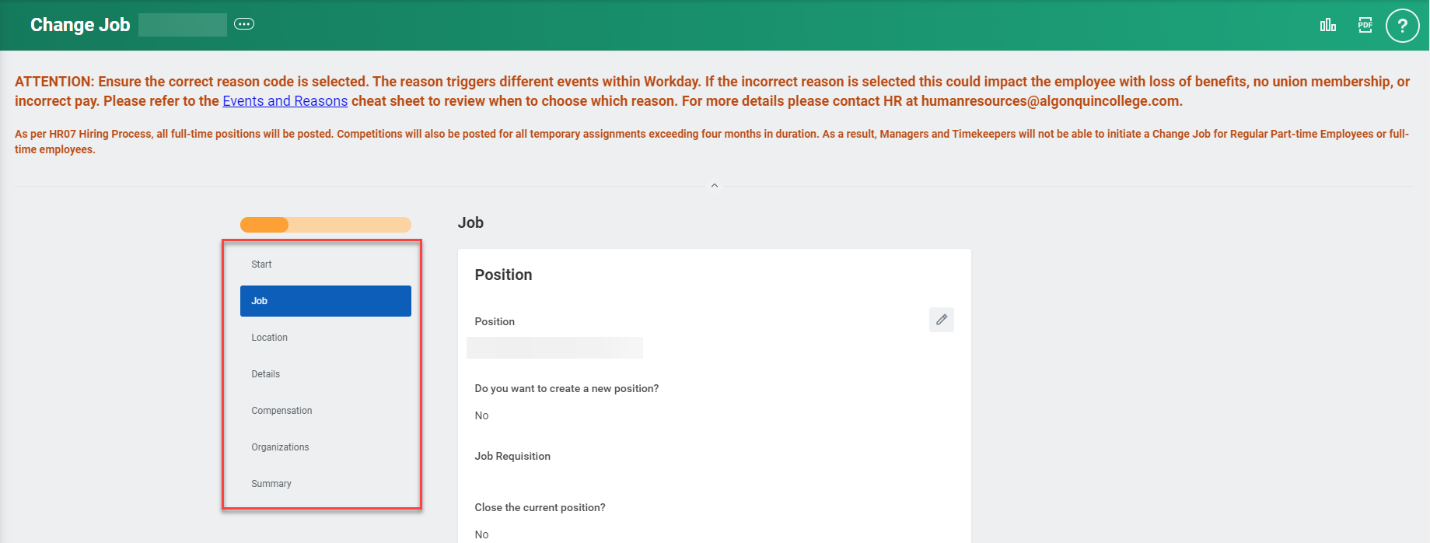View the Summary step
Screen dimensions: 1430x543
(x=272, y=484)
